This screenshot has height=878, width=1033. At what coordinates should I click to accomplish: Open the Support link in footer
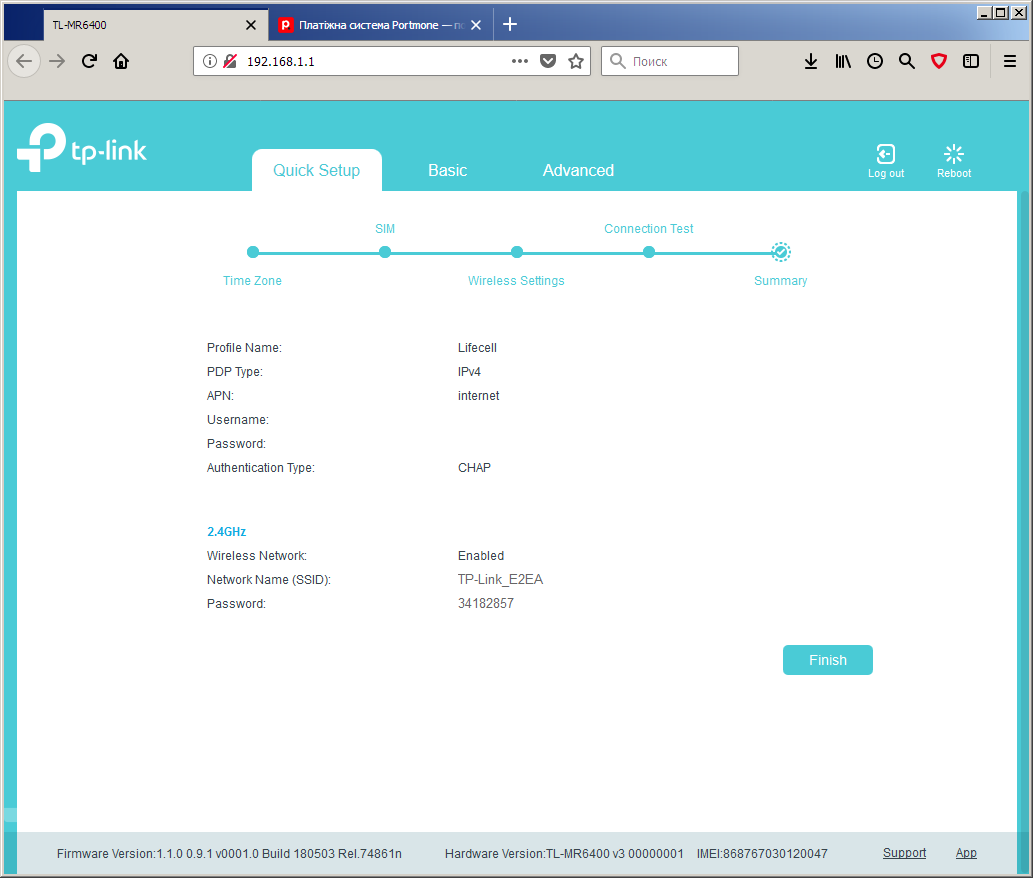pos(904,853)
